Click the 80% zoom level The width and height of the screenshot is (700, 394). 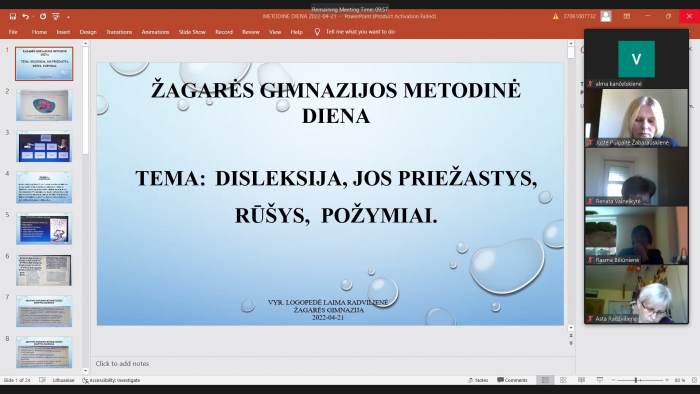(679, 380)
